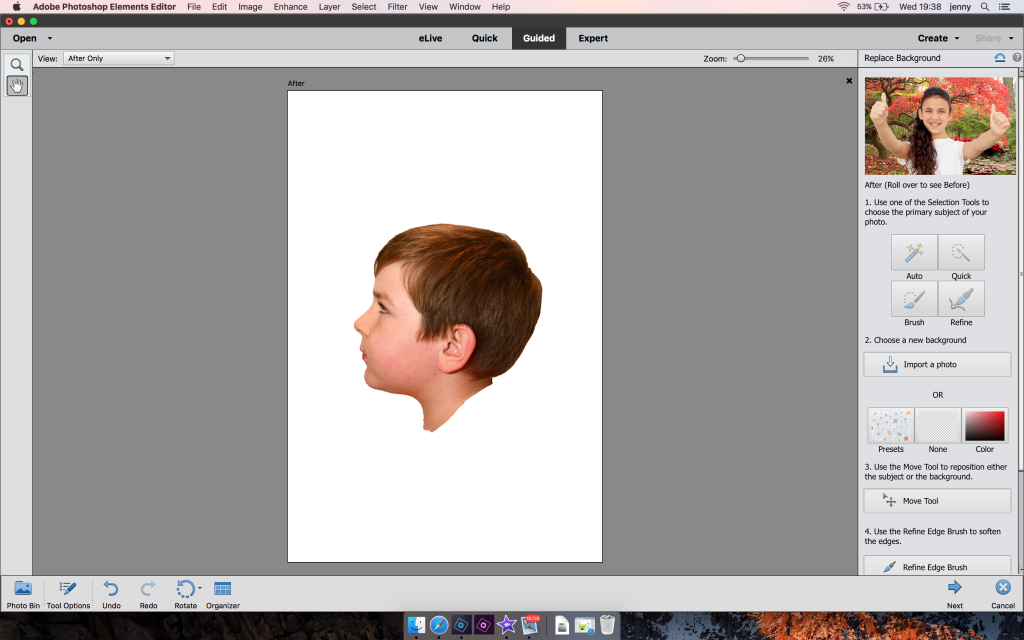
Task: Switch to Guided mode
Action: pyautogui.click(x=539, y=39)
